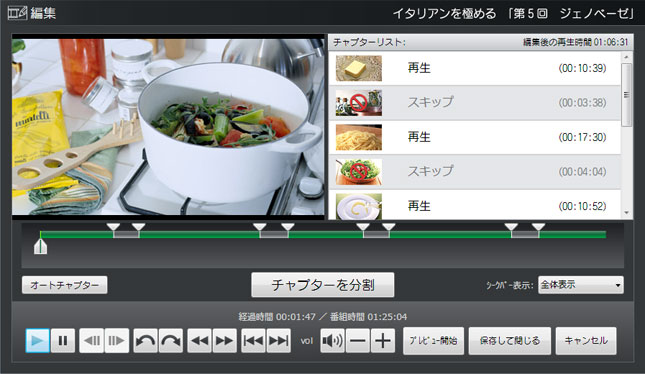The height and width of the screenshot is (374, 645).
Task: Click 再生 label of the 00:17:30 chapter
Action: 419,137
